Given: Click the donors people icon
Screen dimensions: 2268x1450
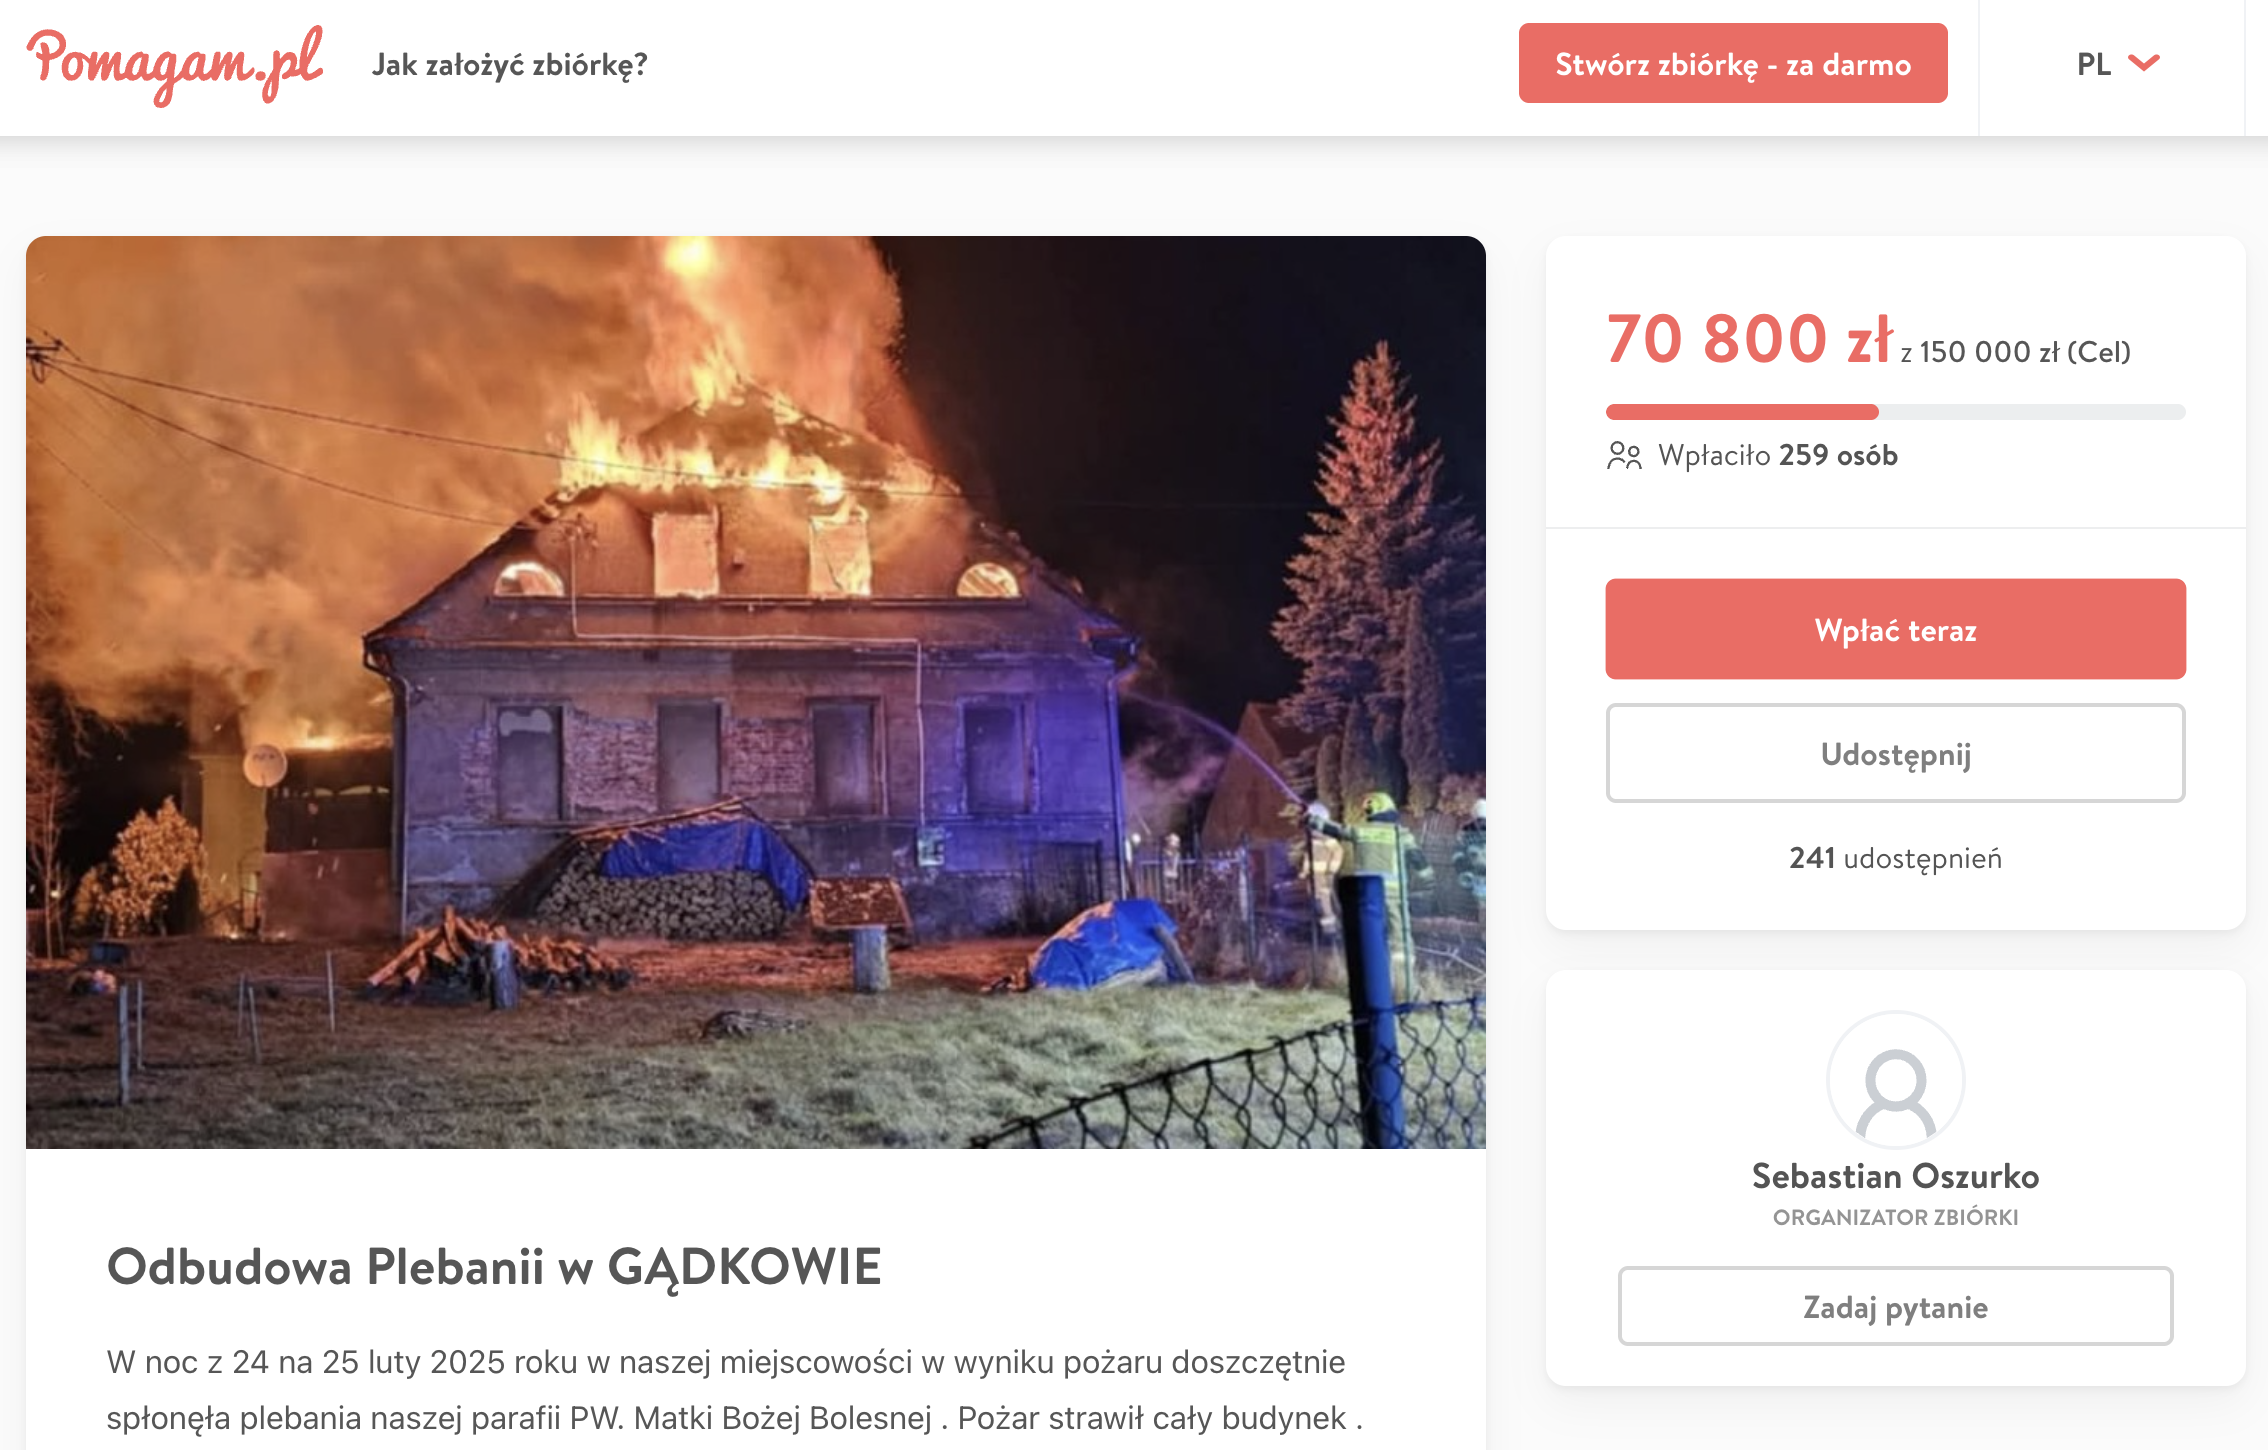Looking at the screenshot, I should (1625, 456).
